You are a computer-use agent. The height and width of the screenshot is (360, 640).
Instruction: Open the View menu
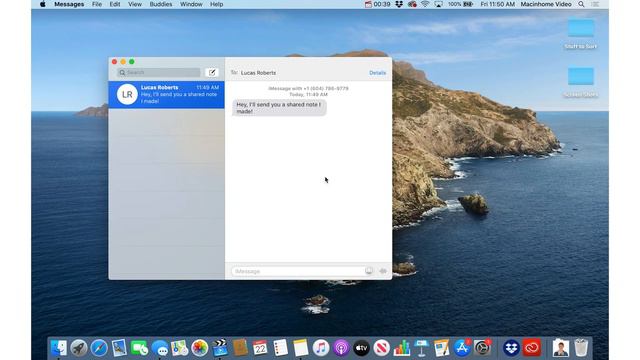[x=135, y=4]
